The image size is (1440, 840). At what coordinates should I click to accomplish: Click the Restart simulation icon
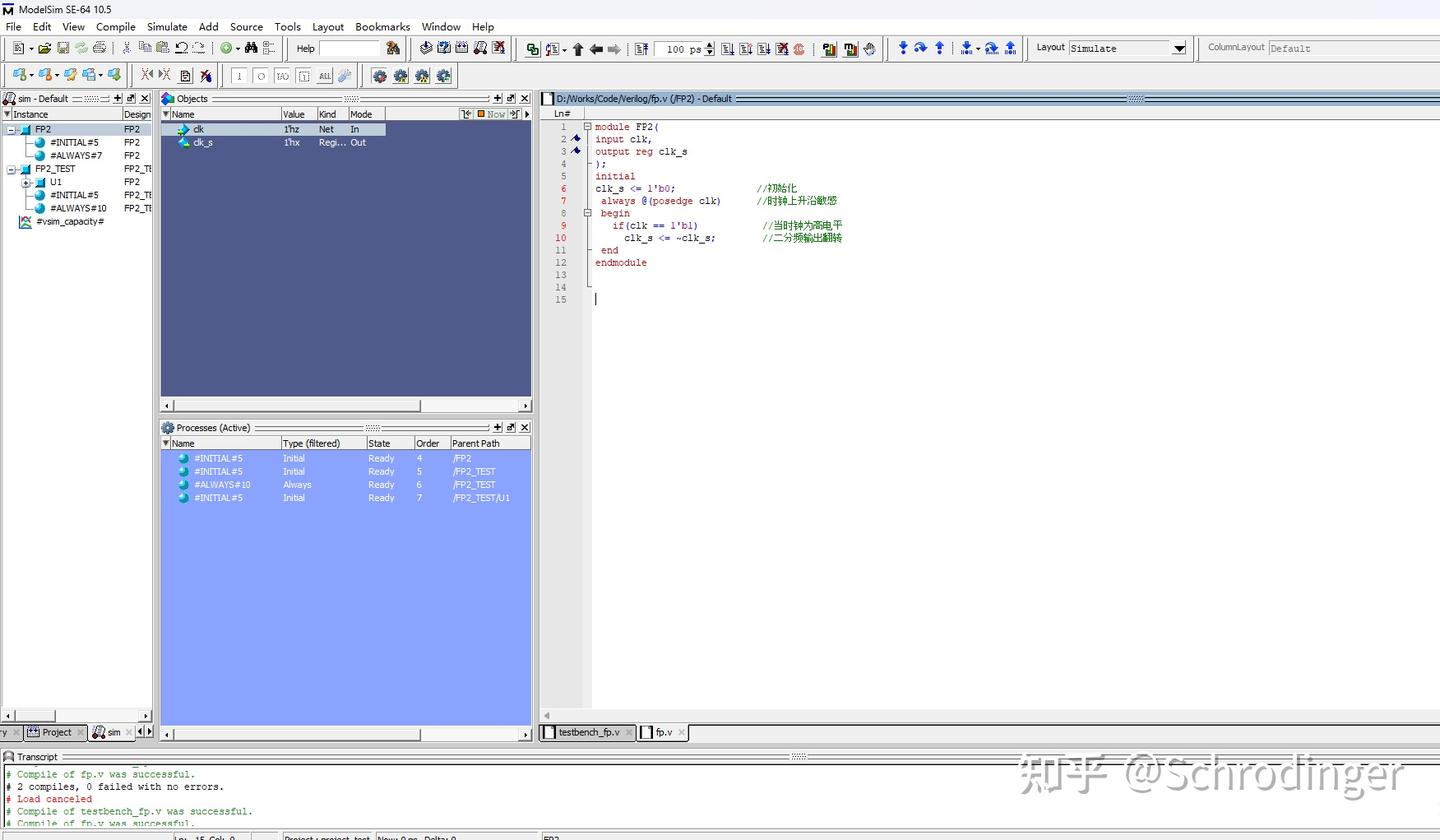(x=641, y=49)
